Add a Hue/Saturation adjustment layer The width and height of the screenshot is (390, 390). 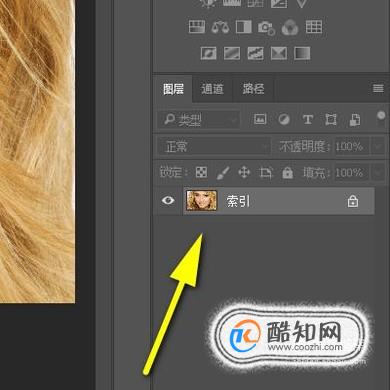197,27
